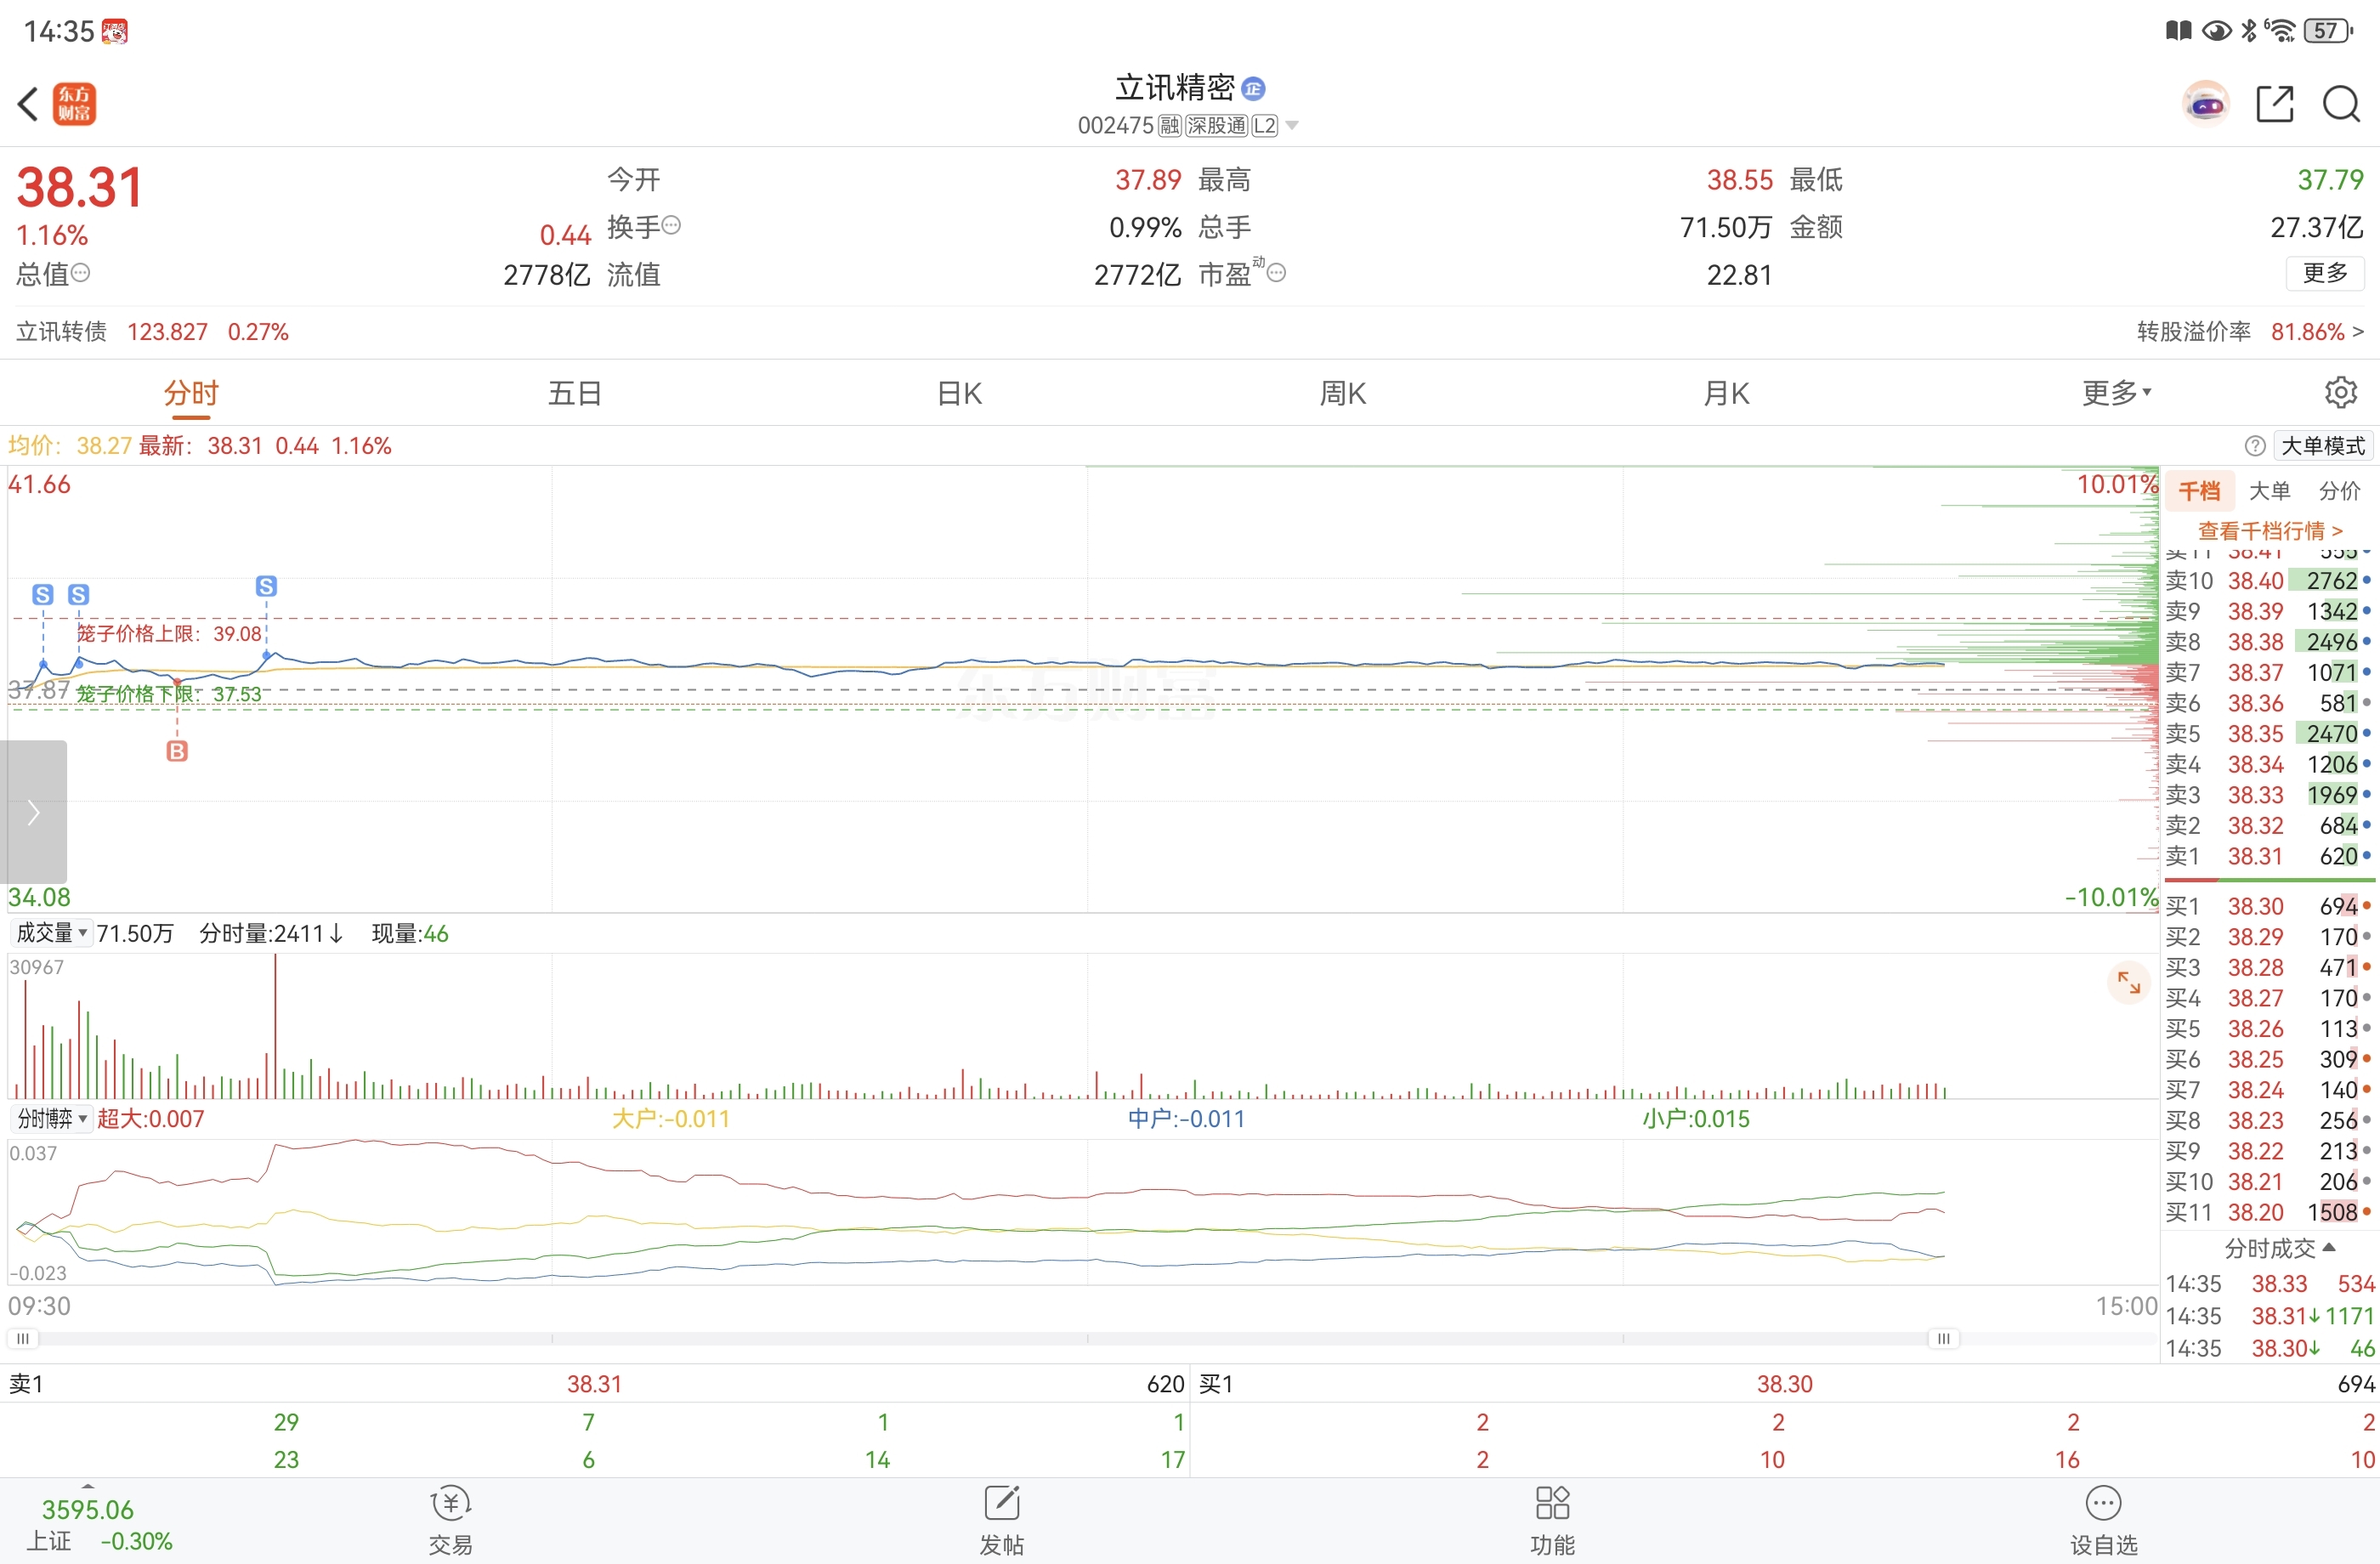The width and height of the screenshot is (2380, 1564).
Task: Select the 分价 tab in order panel
Action: [x=2339, y=491]
